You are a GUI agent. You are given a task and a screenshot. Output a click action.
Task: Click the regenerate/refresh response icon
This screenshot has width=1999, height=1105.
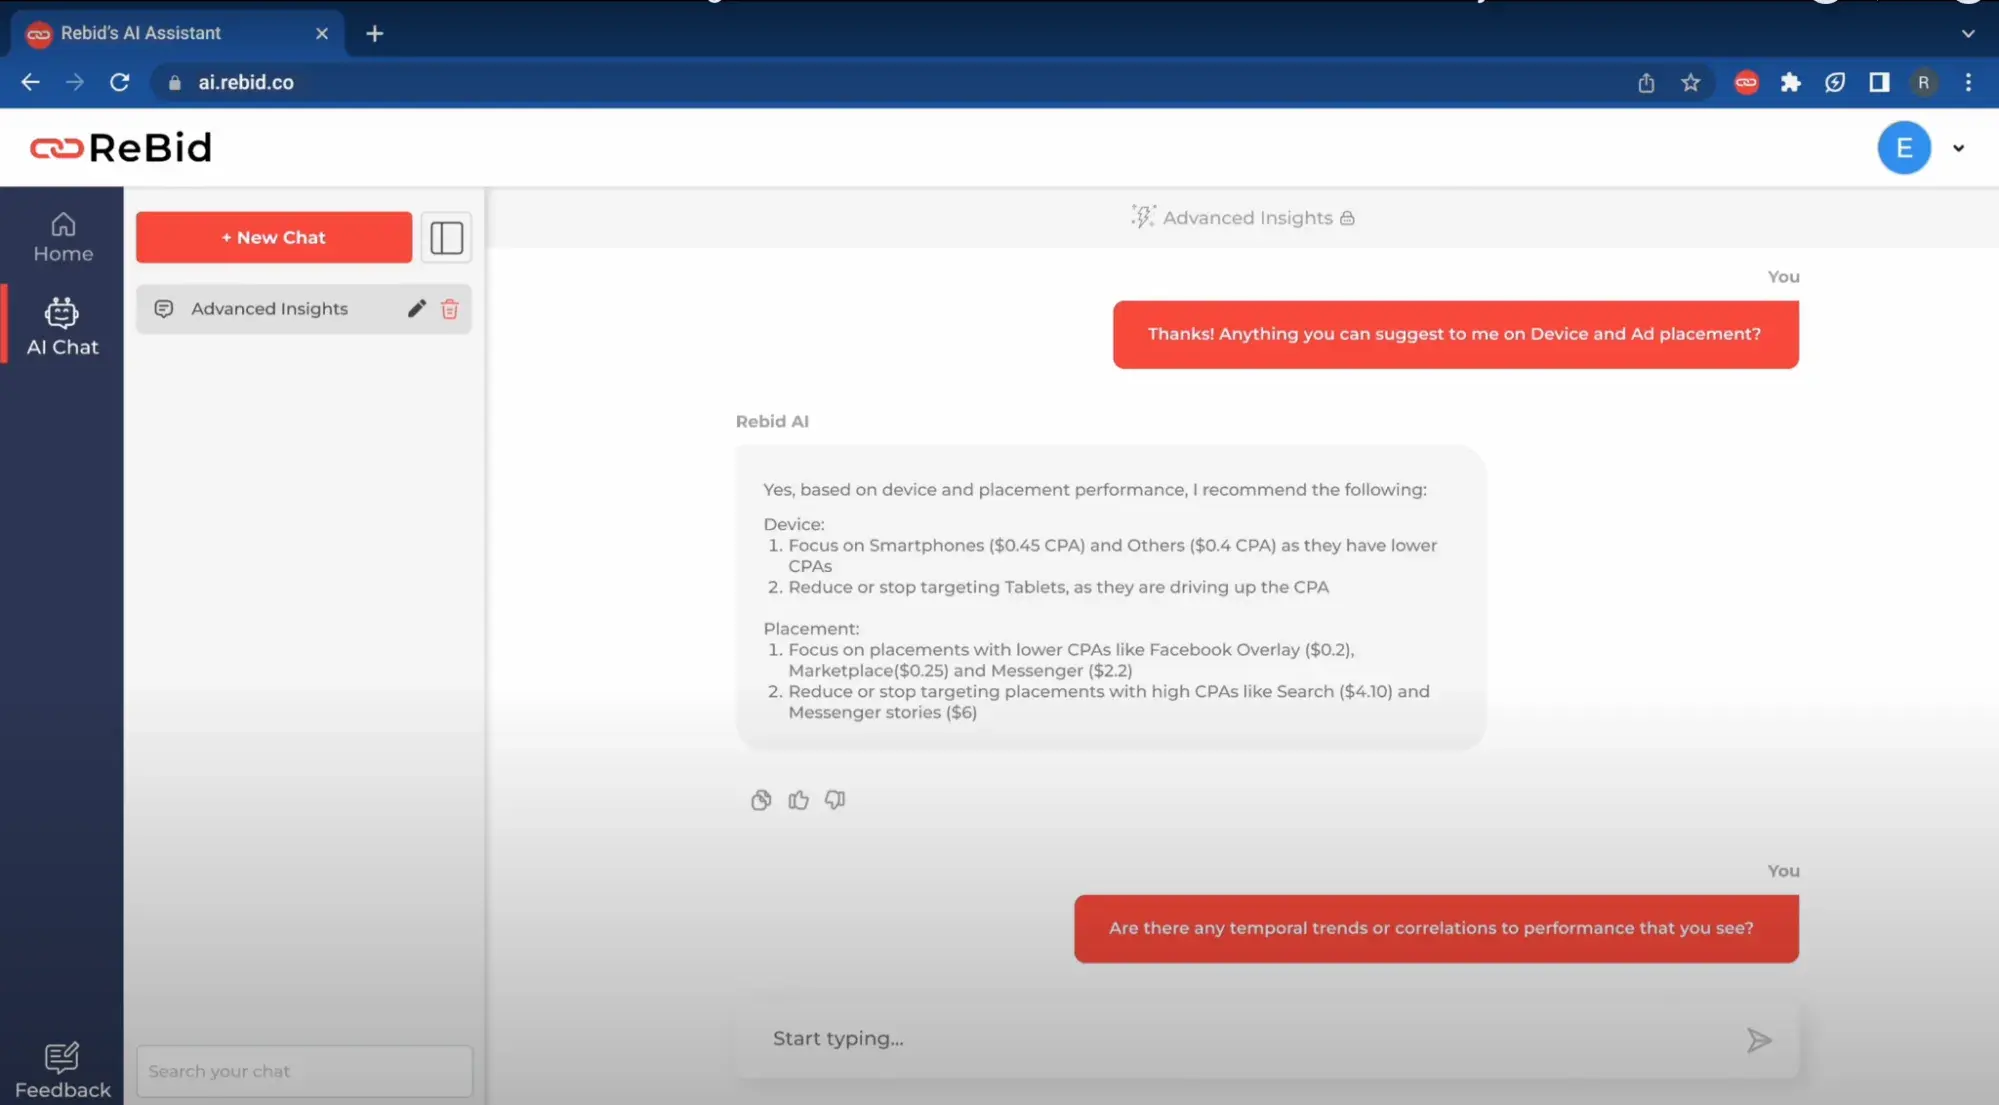pyautogui.click(x=762, y=800)
